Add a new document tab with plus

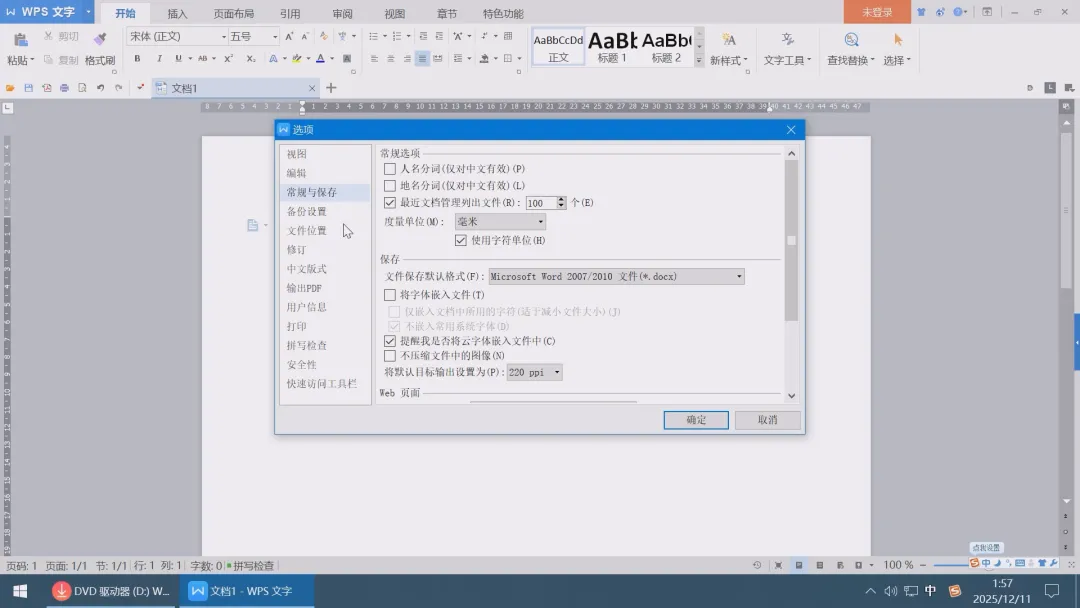[331, 88]
